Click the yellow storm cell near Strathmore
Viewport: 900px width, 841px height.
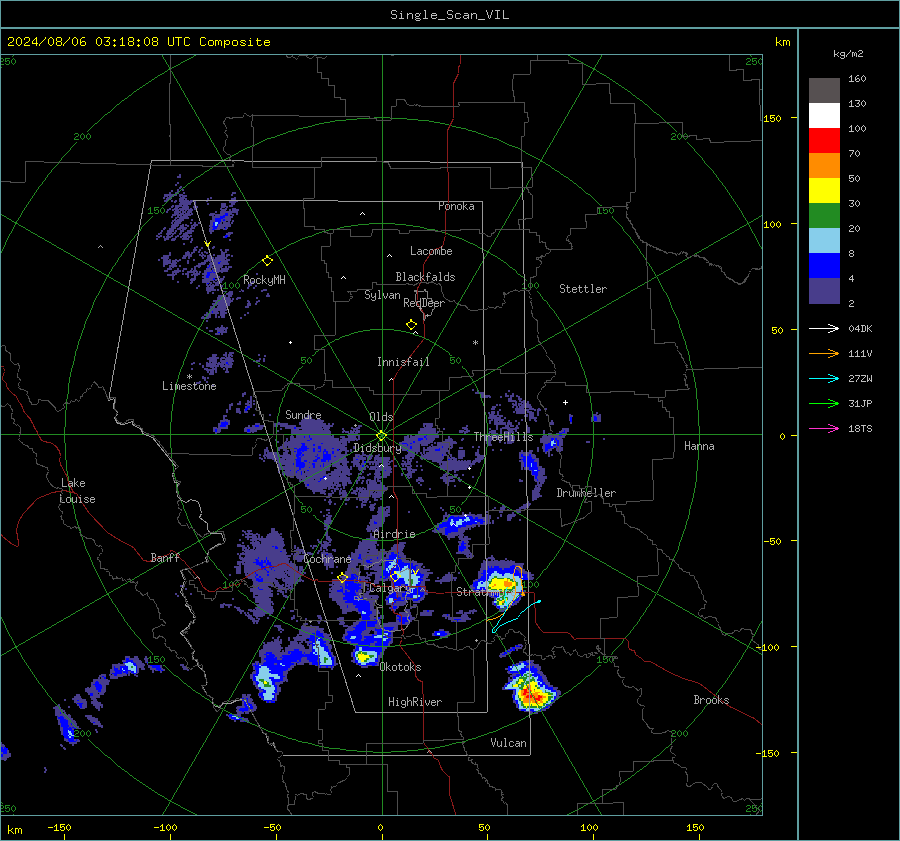502,584
